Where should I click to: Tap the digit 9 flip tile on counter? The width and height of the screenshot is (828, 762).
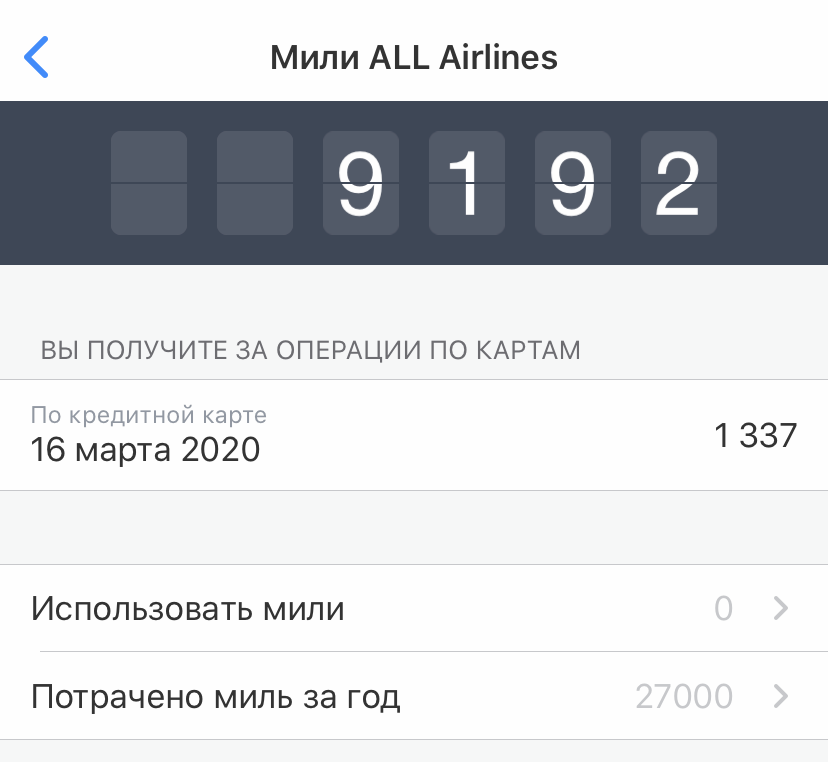tap(360, 182)
